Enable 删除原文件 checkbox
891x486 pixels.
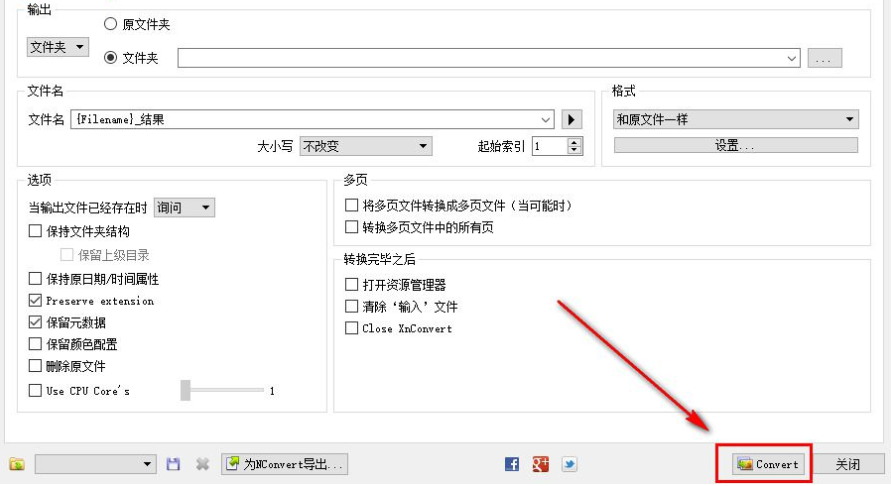click(x=35, y=365)
